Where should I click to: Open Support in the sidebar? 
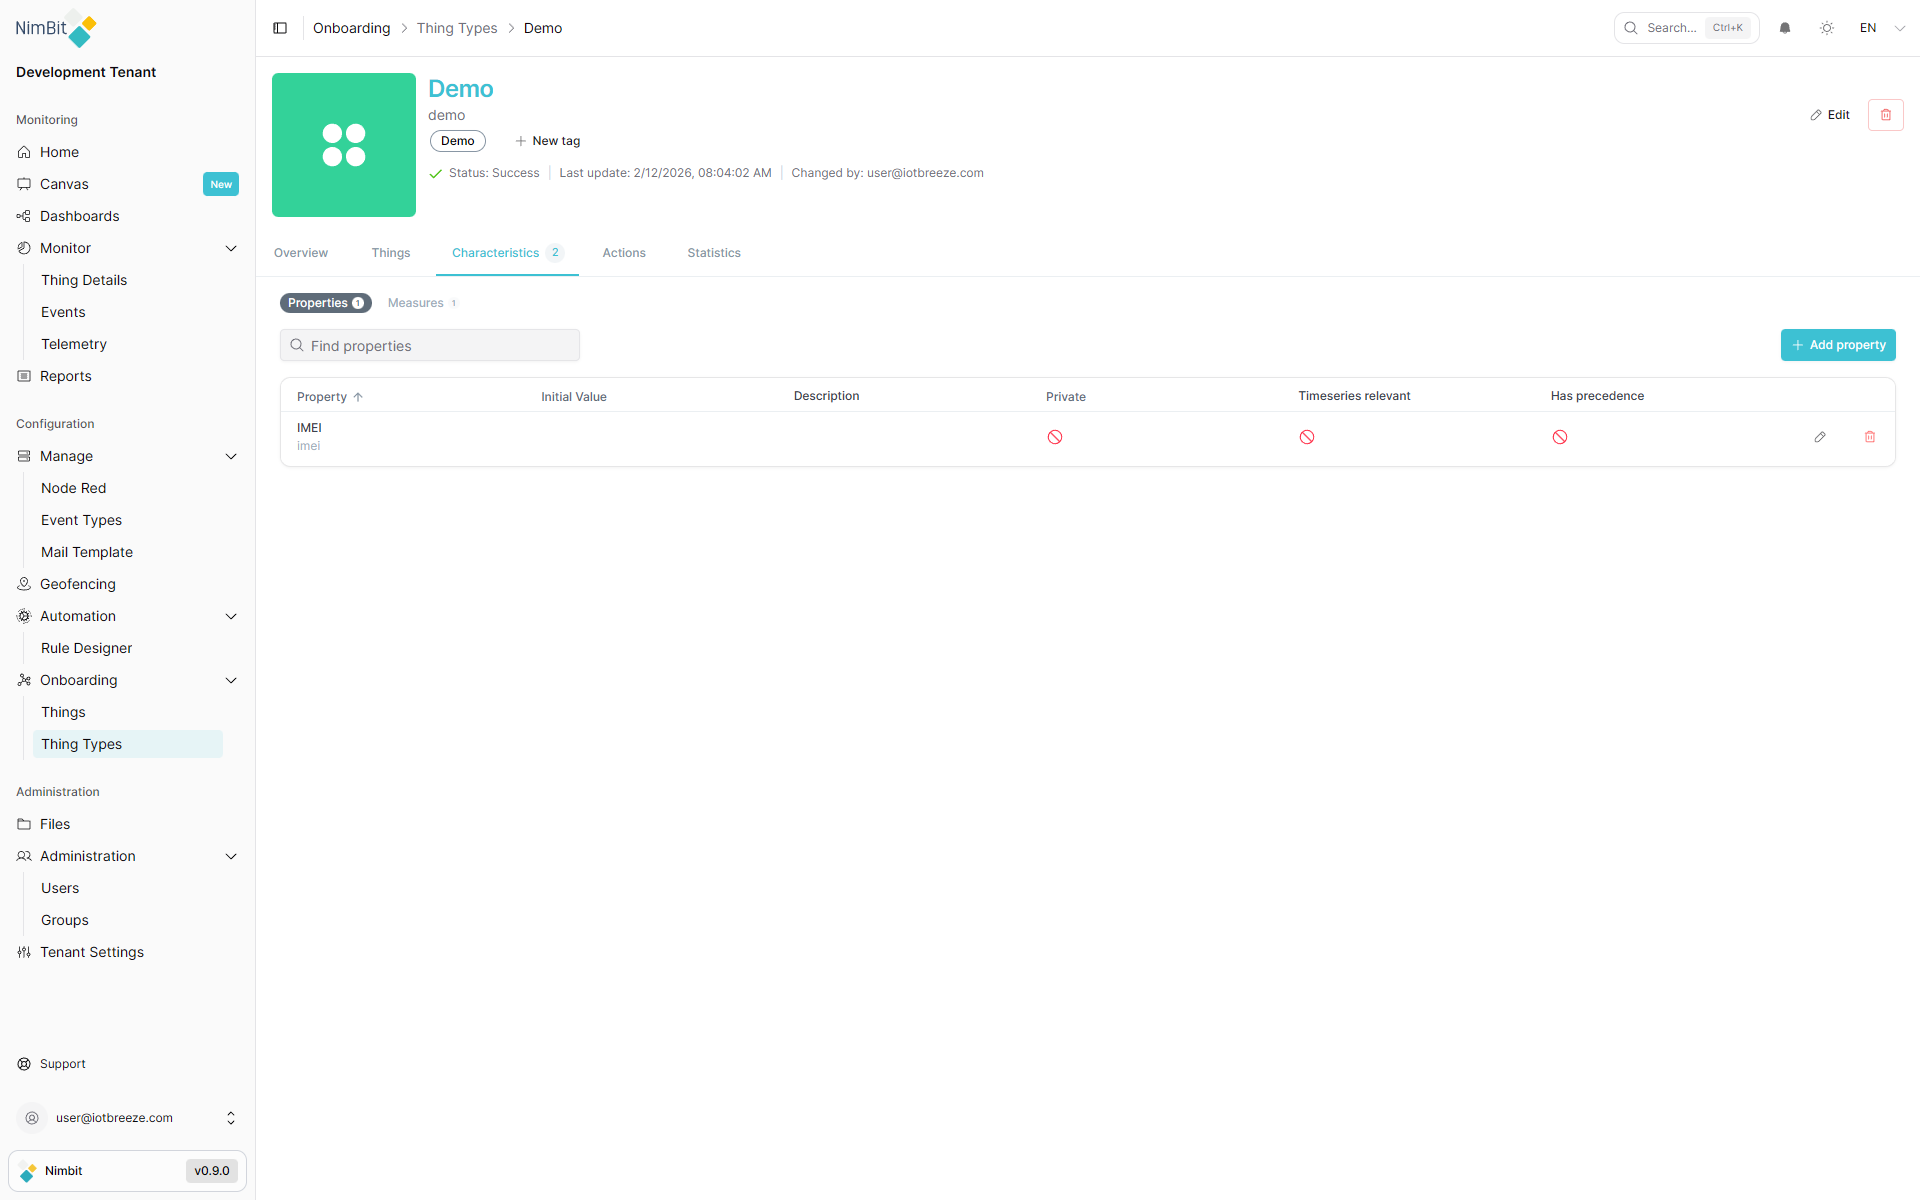(62, 1064)
